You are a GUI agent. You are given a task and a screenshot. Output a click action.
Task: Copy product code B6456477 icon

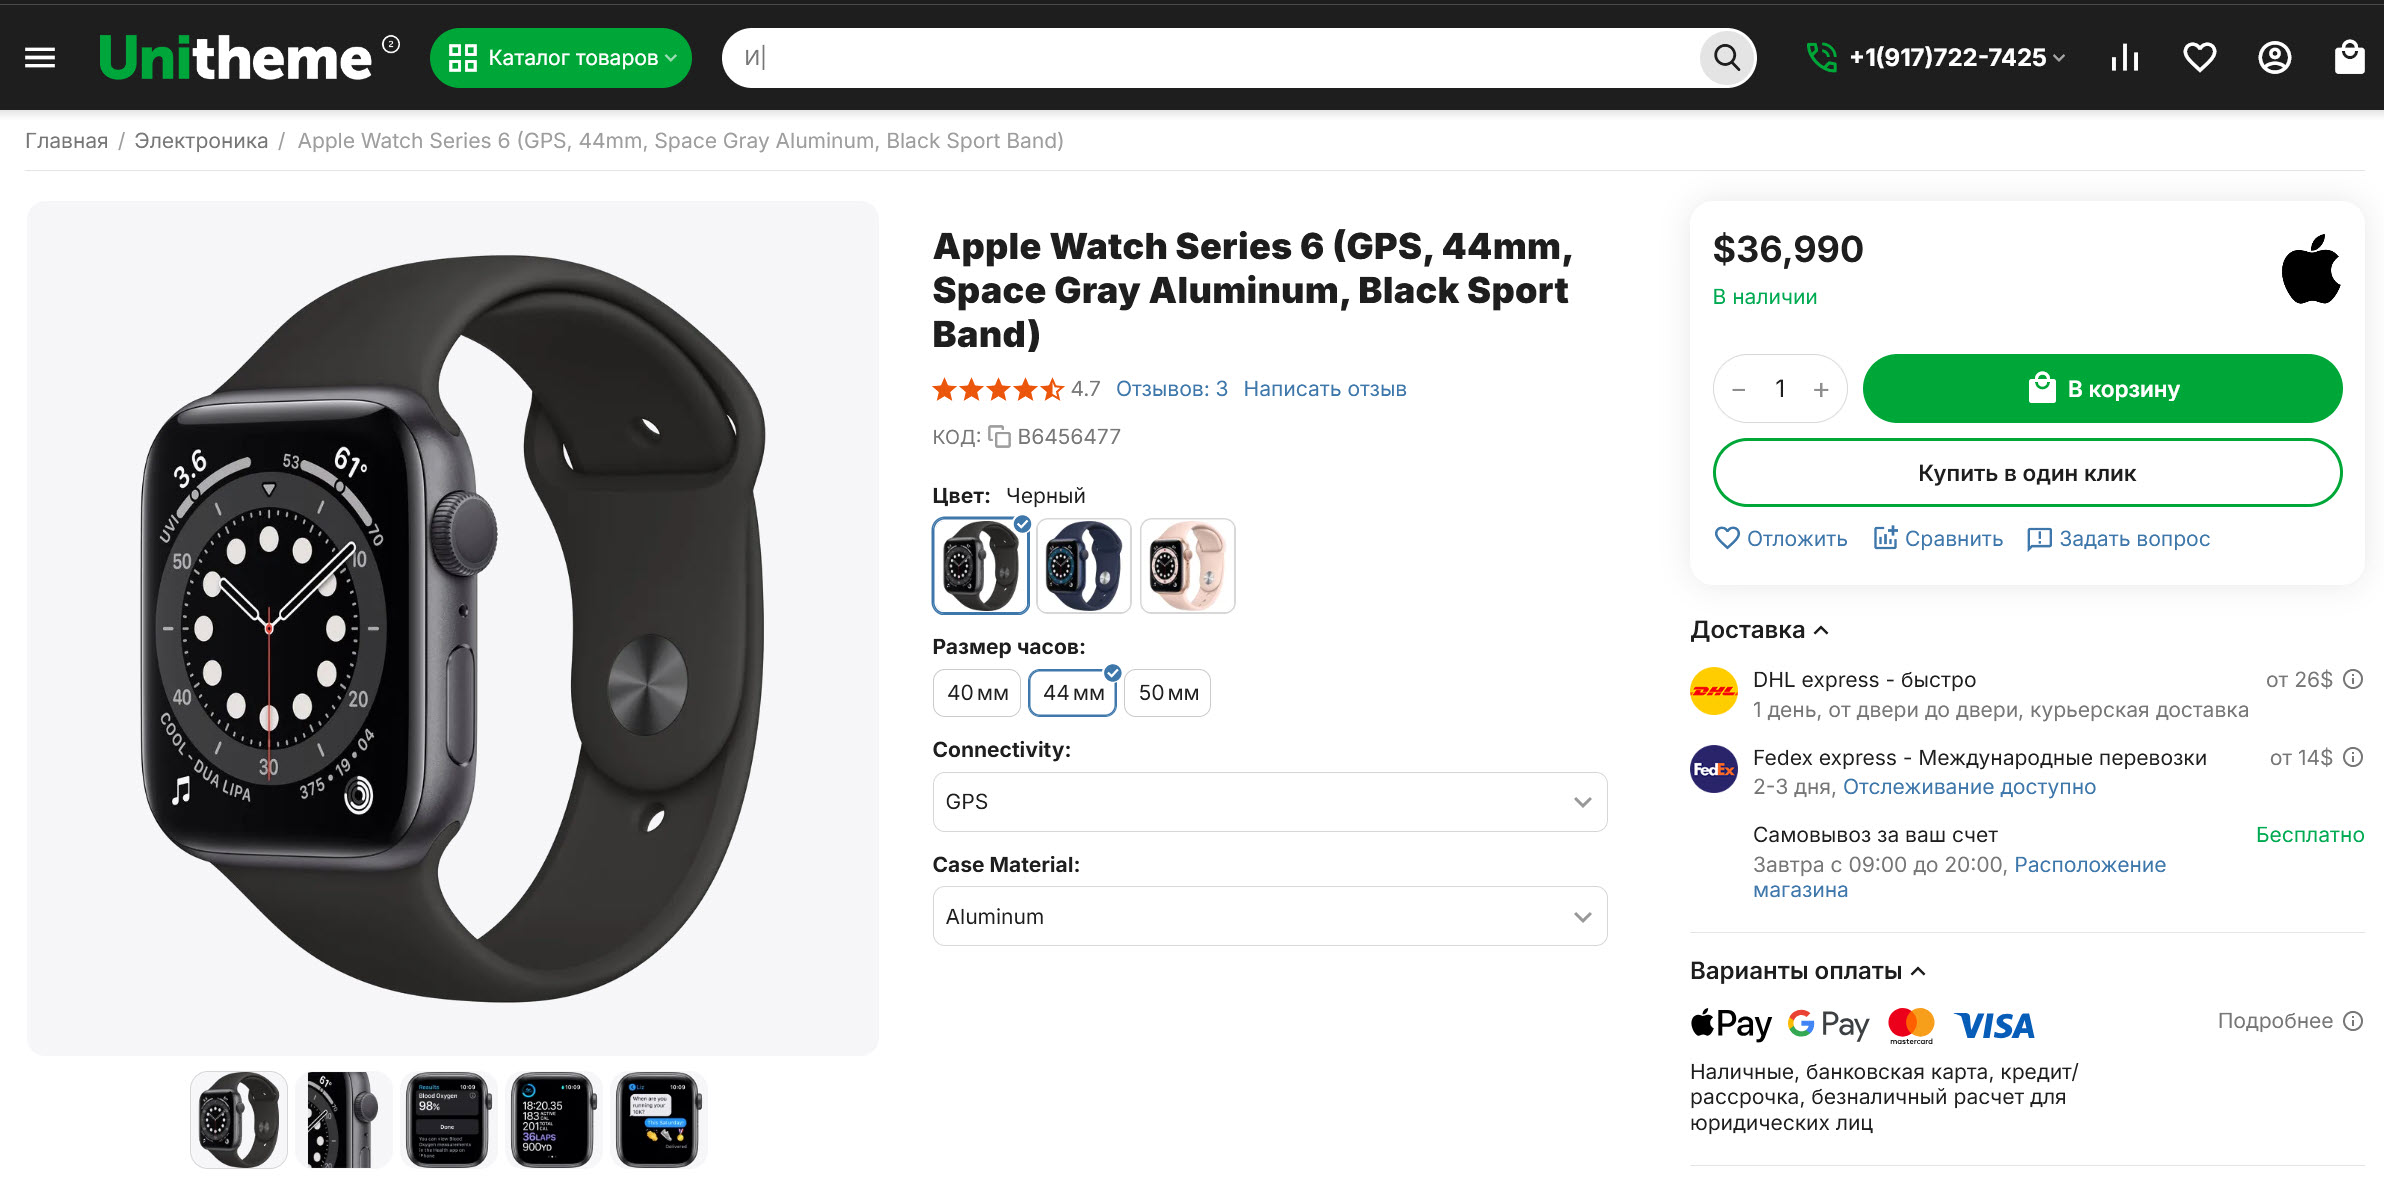tap(999, 436)
